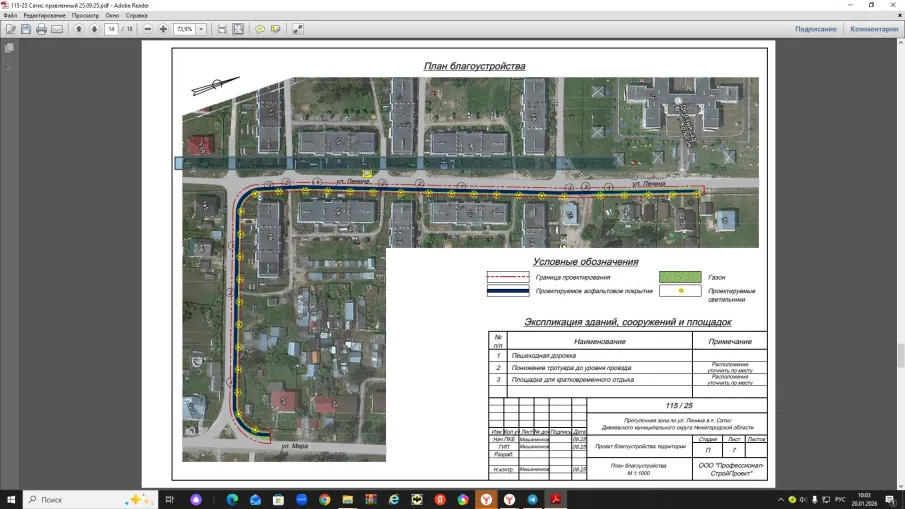Open Windows Start menu

click(x=11, y=499)
